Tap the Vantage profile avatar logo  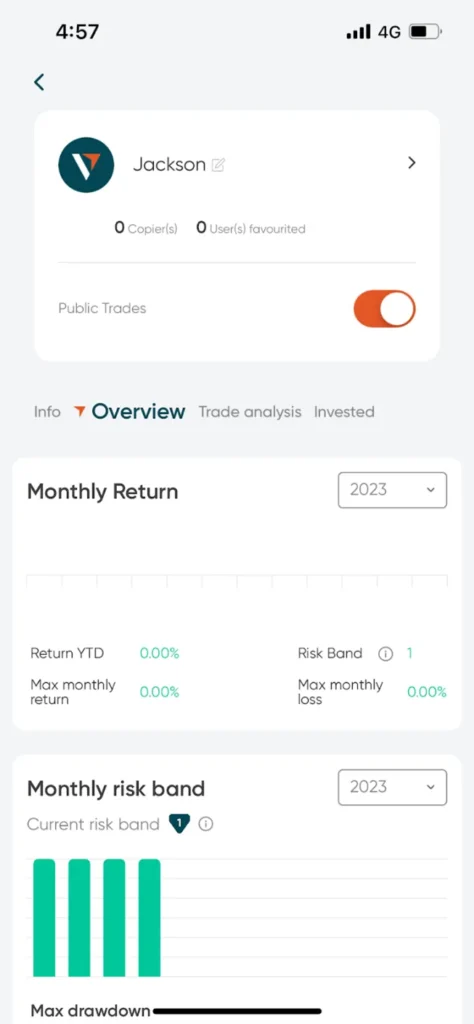[86, 165]
